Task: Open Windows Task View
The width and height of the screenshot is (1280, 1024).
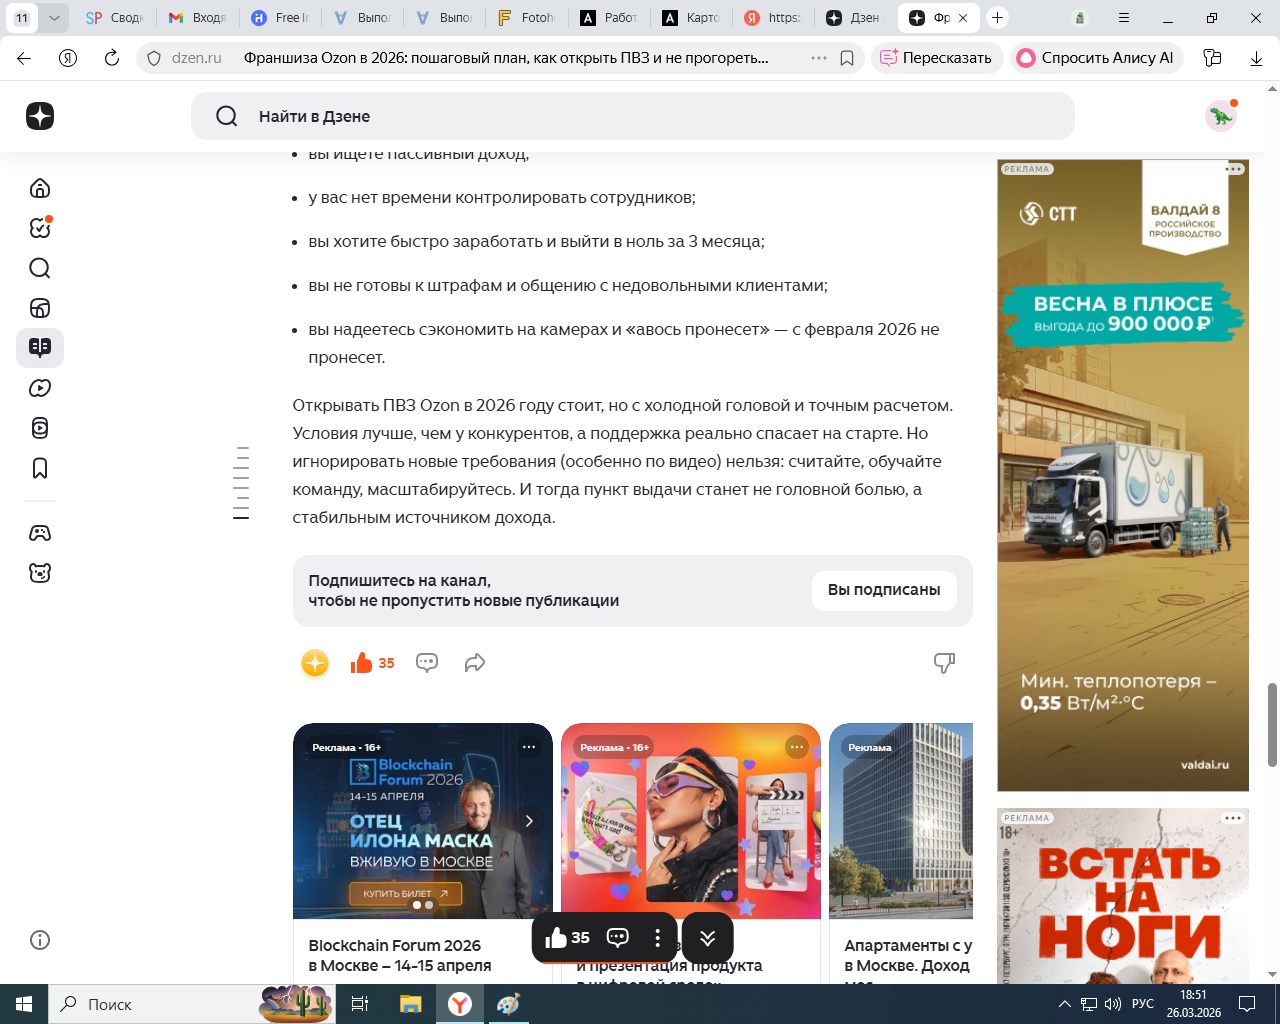Action: click(x=360, y=1004)
